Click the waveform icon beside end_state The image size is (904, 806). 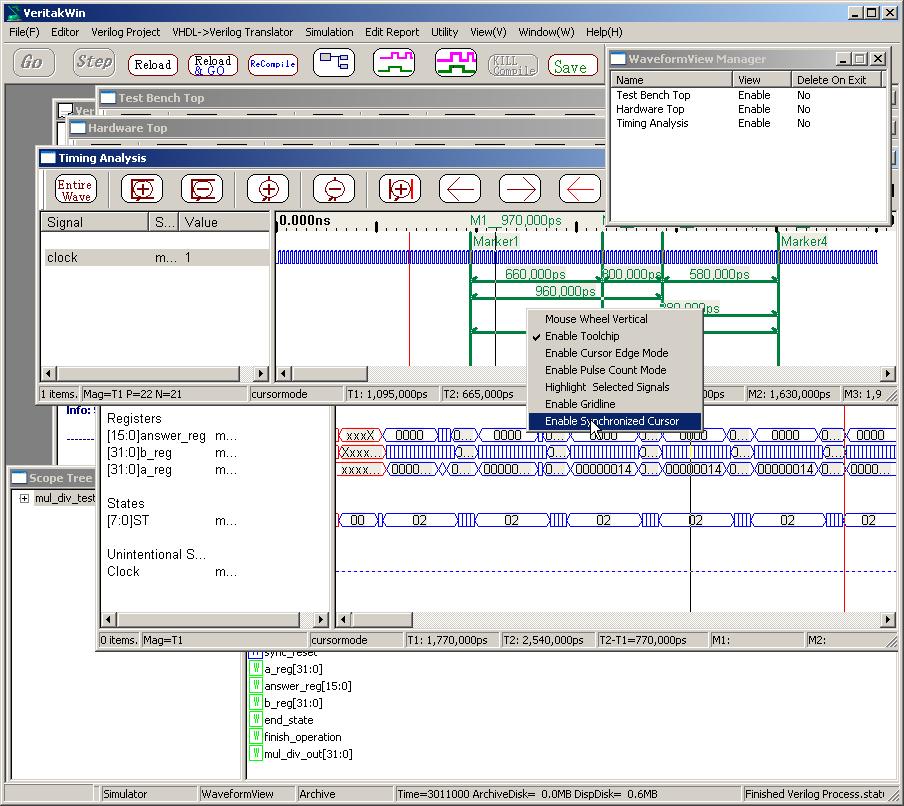[x=255, y=720]
